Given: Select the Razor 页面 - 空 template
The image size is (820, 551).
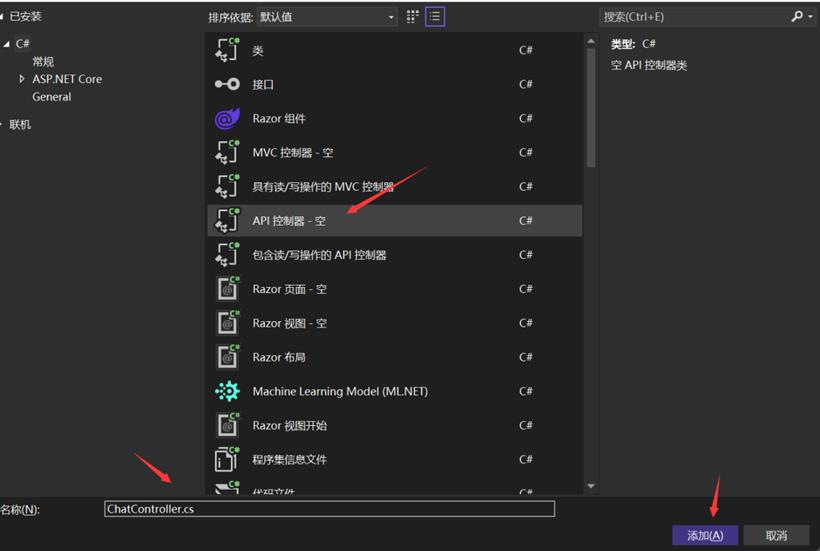Looking at the screenshot, I should point(394,289).
